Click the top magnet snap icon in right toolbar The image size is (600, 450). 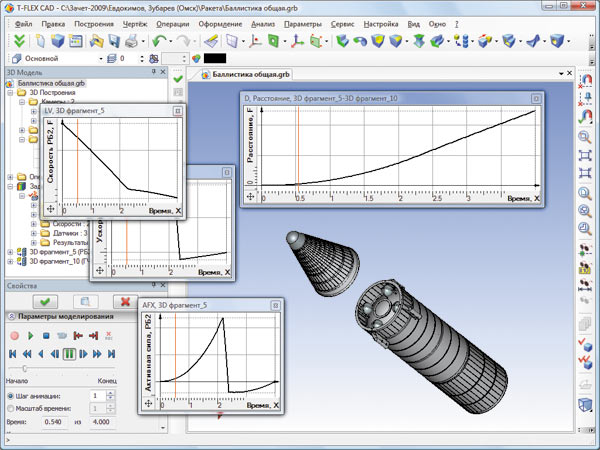coord(585,81)
